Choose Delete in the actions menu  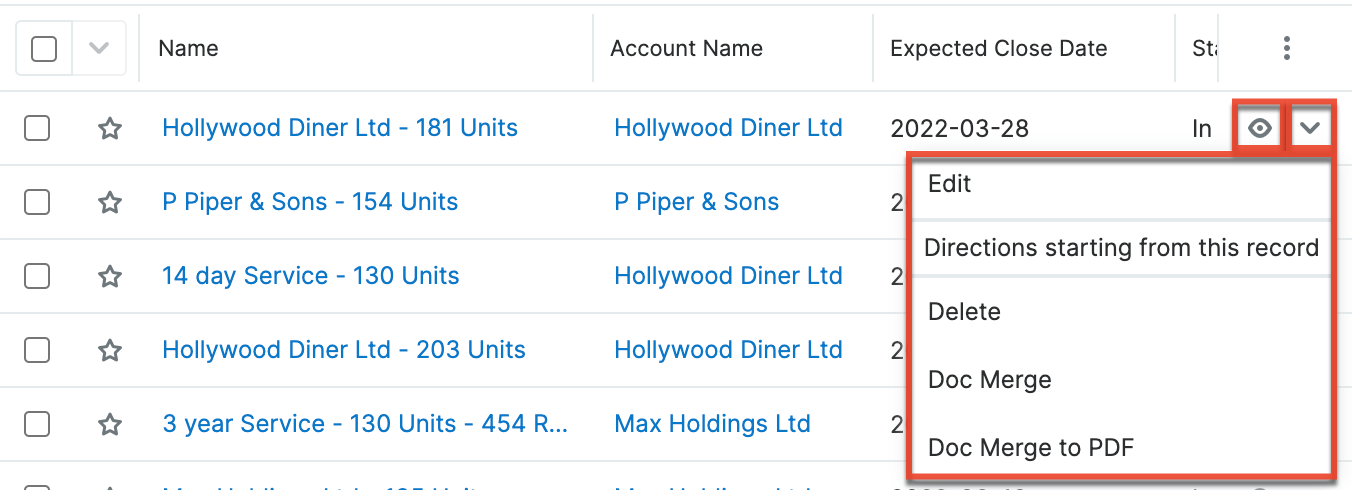(x=964, y=312)
